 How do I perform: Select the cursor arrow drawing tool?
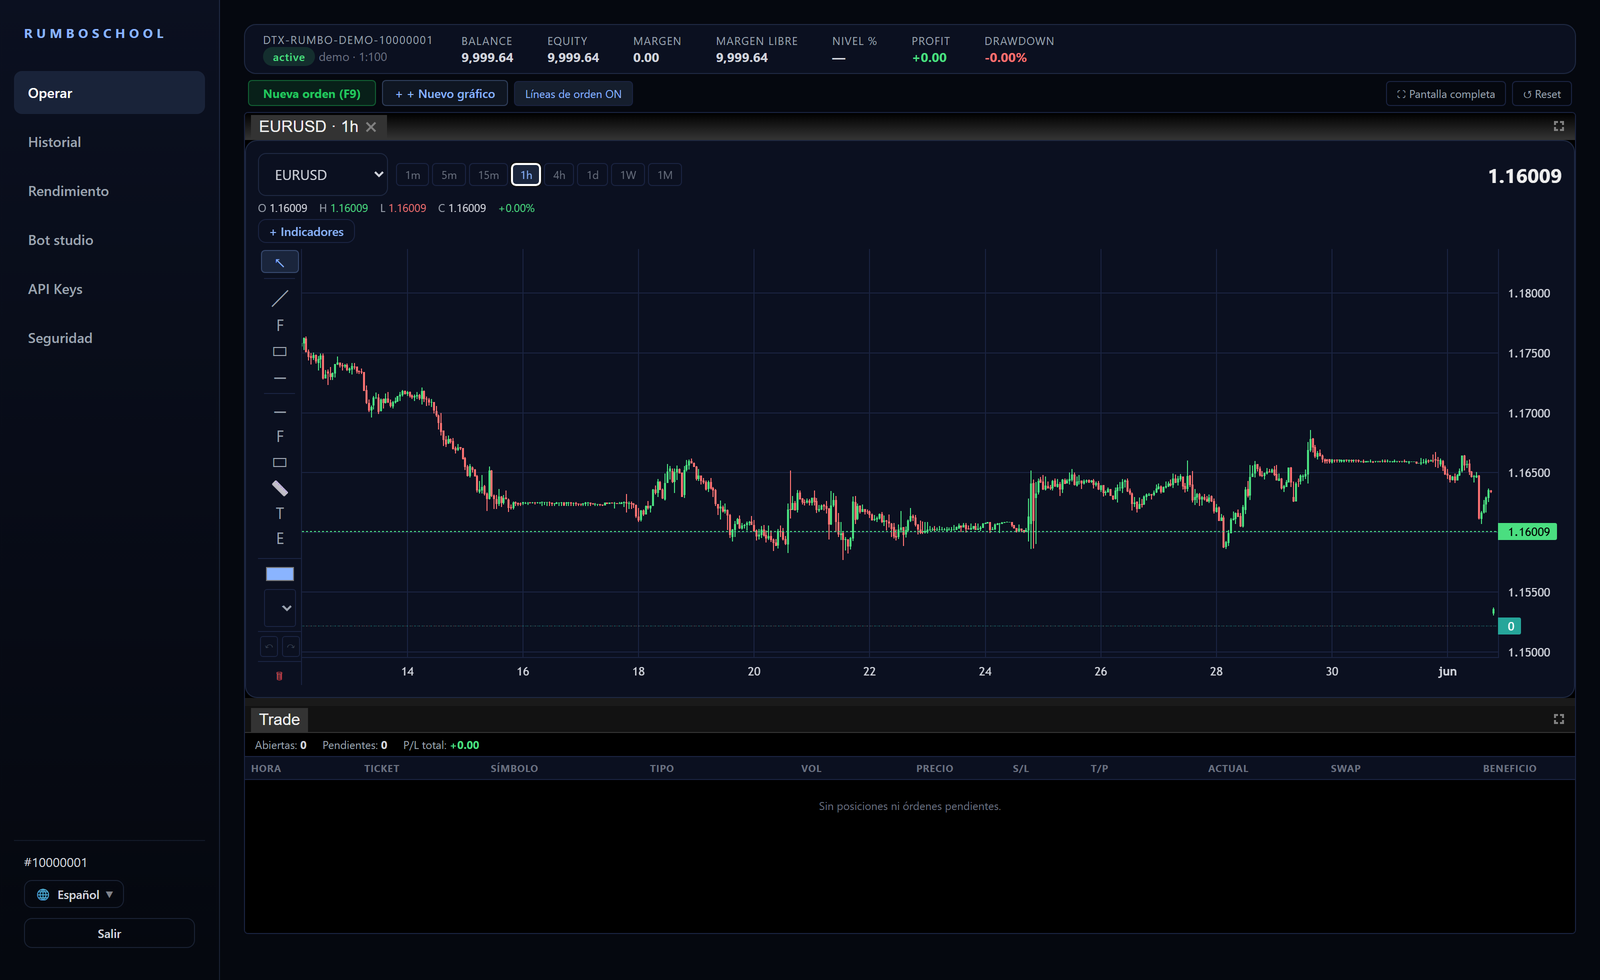[x=280, y=262]
